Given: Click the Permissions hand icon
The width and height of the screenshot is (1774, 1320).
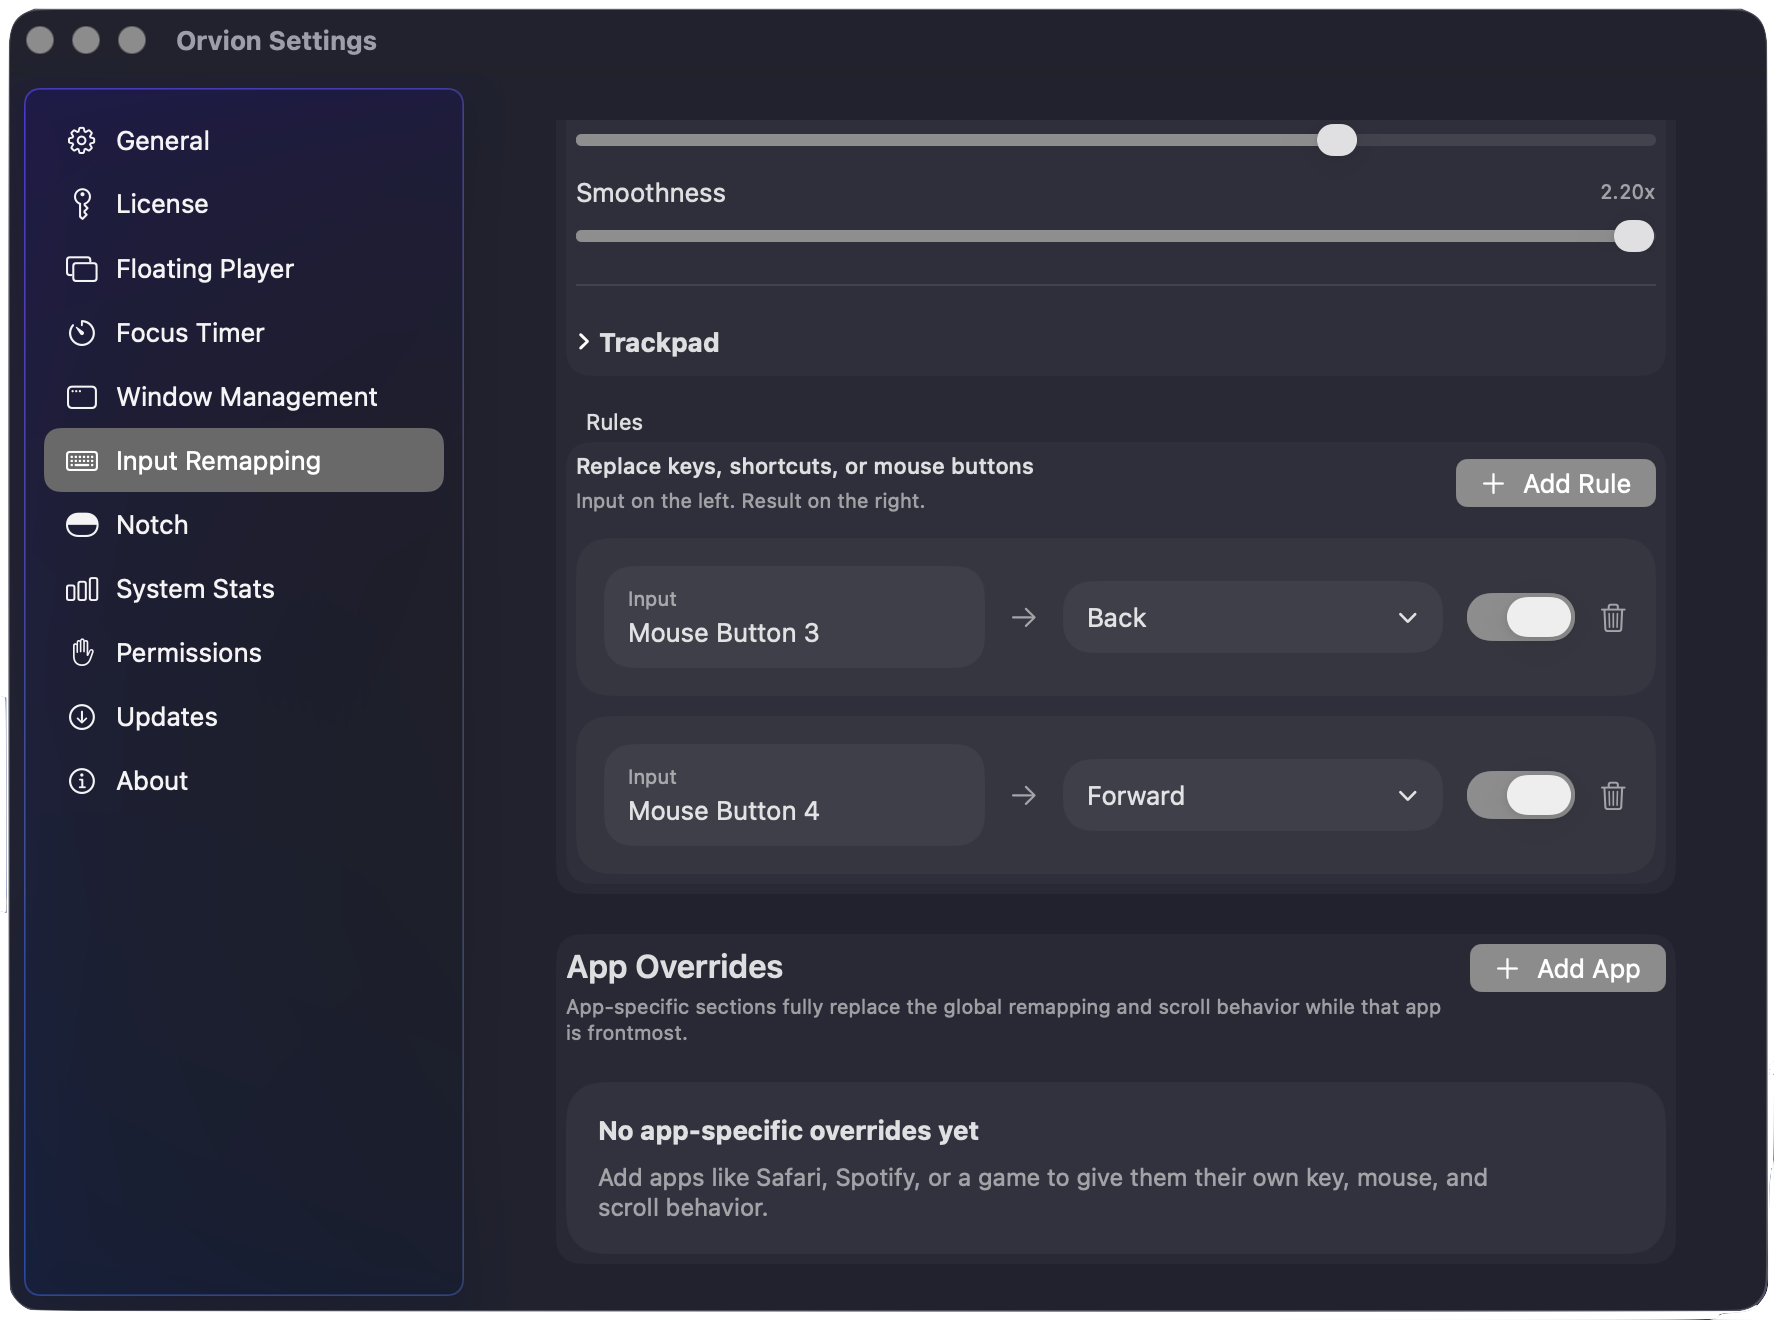Looking at the screenshot, I should [x=82, y=653].
